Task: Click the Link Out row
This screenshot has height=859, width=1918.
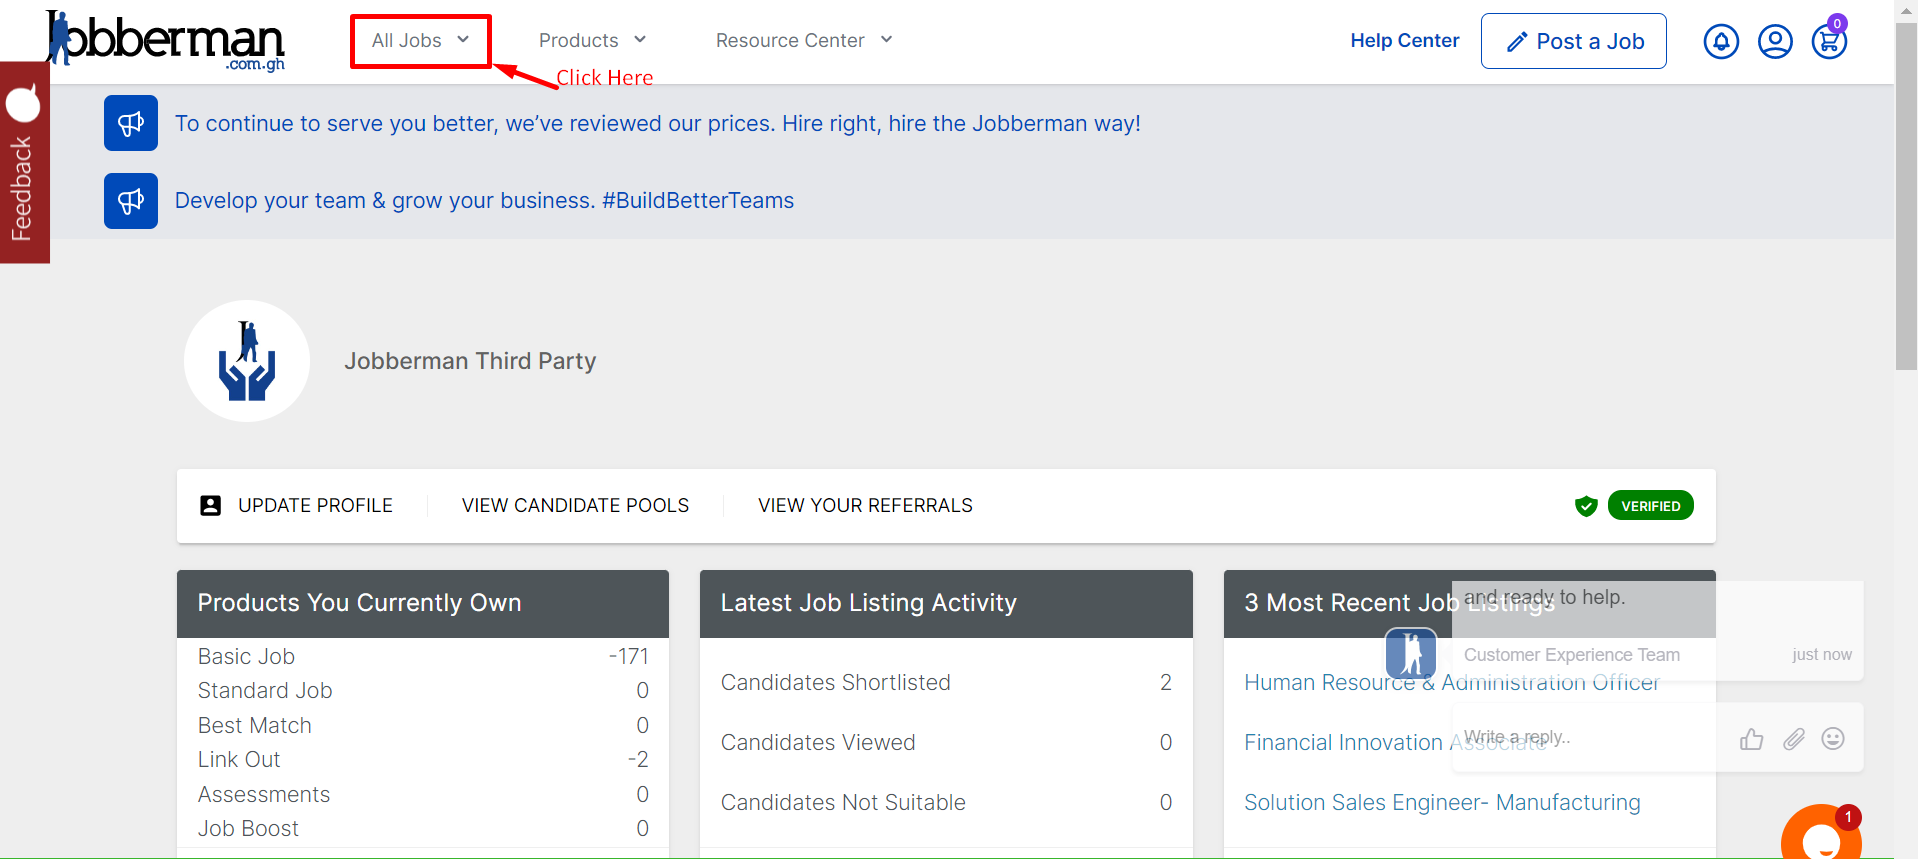Action: (x=423, y=760)
